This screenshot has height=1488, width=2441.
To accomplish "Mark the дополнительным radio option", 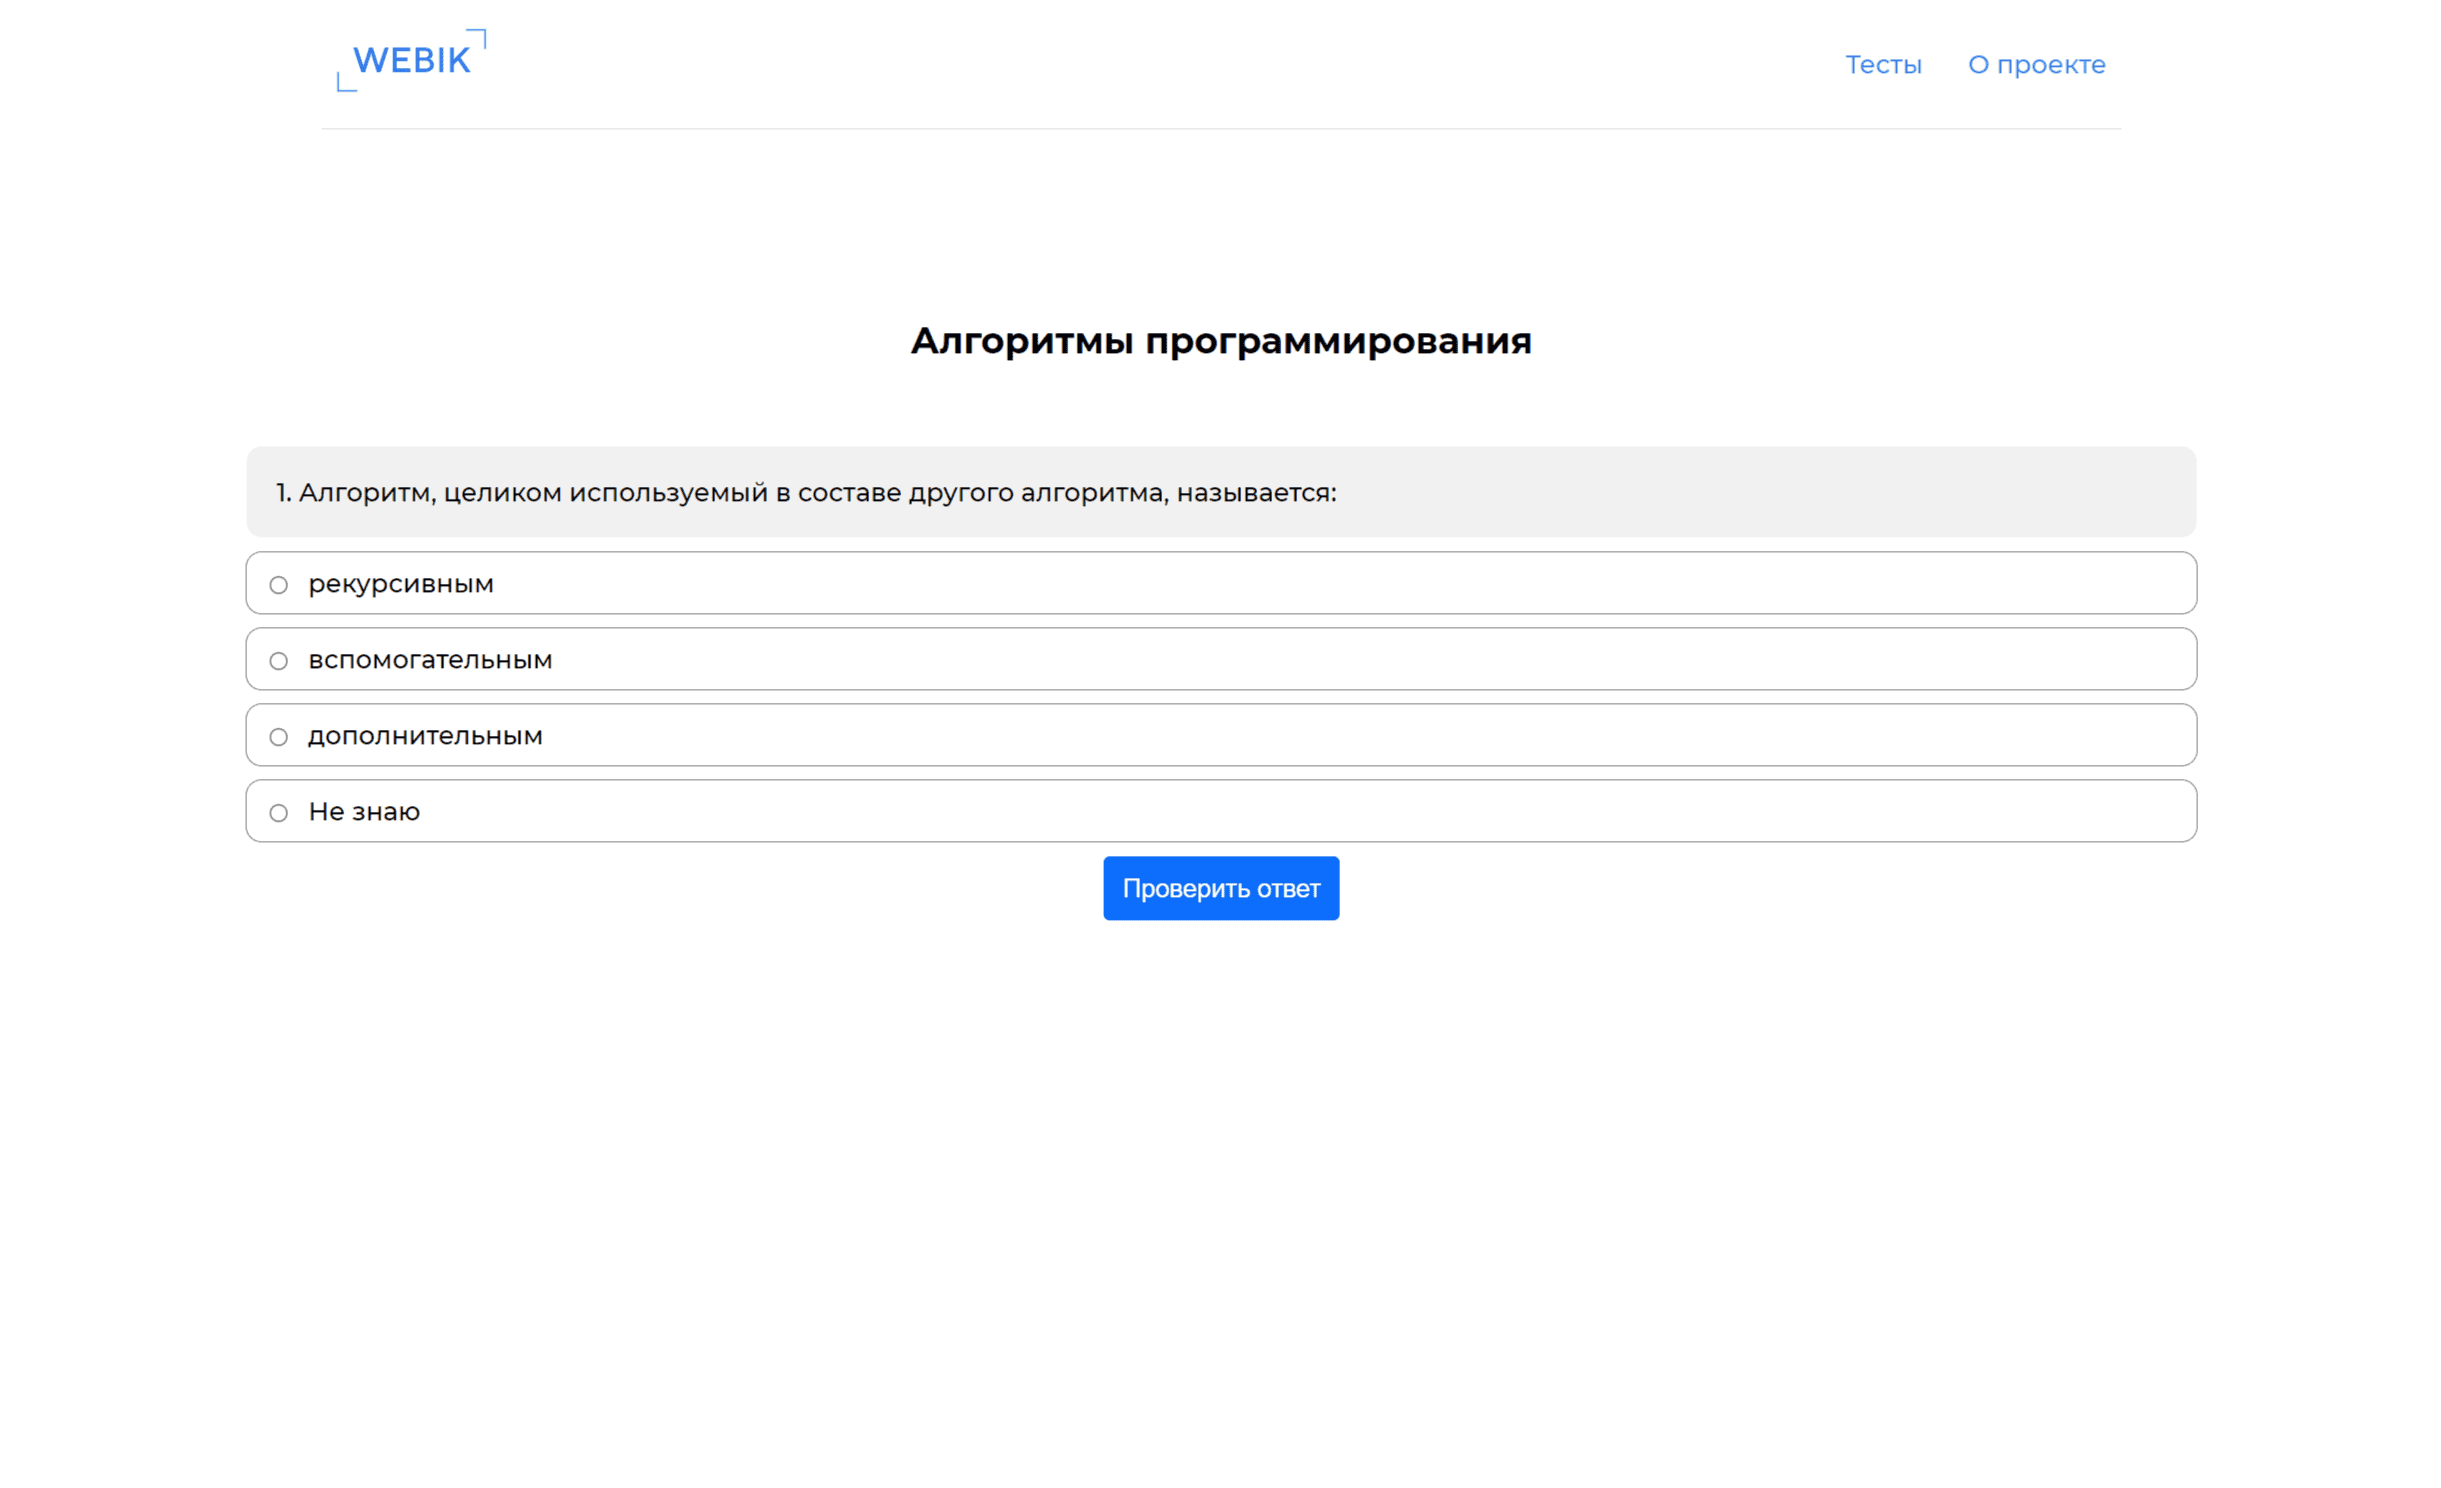I will 279,737.
